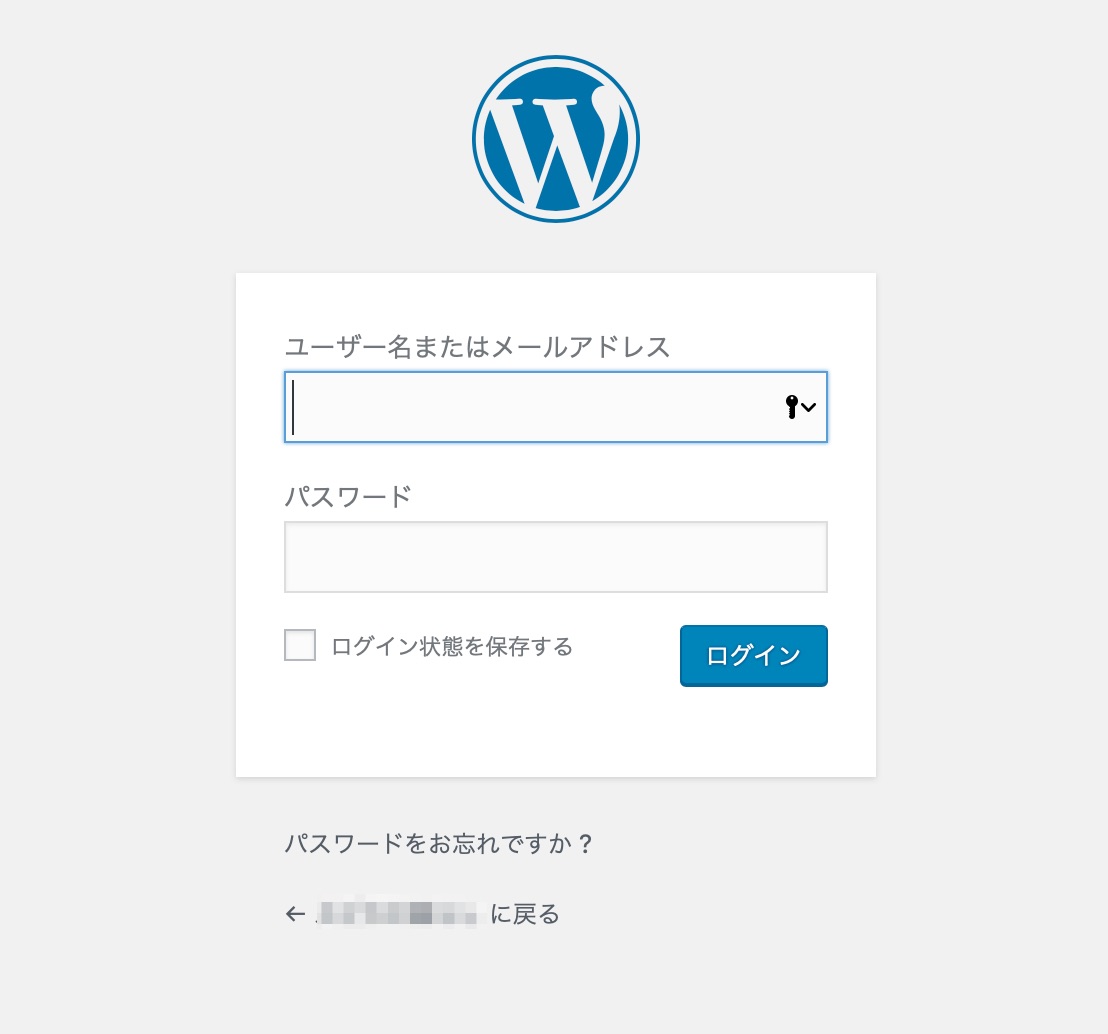Open the password manager key icon
Screen dimensions: 1108x1034
pos(791,406)
